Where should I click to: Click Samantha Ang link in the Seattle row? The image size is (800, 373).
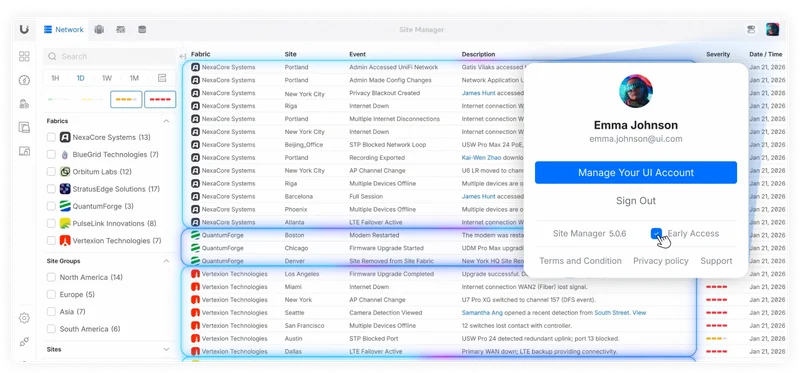483,313
